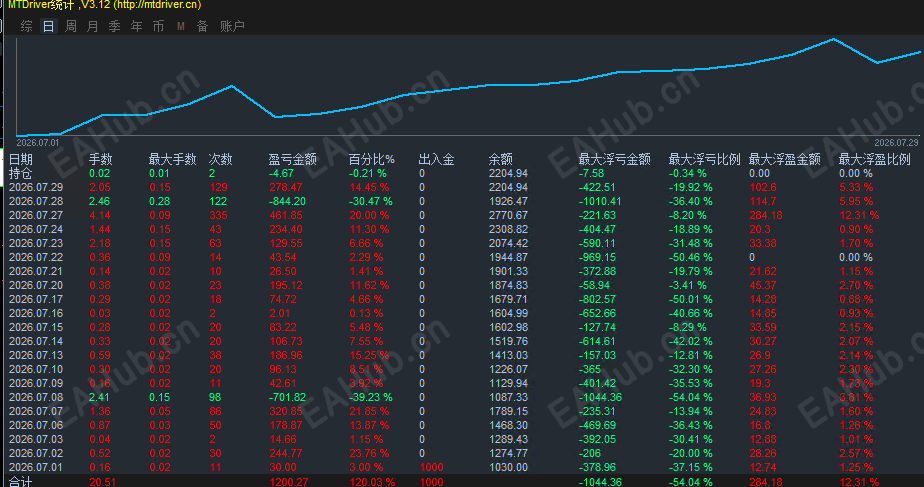
Task: Select the 2026.07.29 date row
Action: (x=36, y=187)
